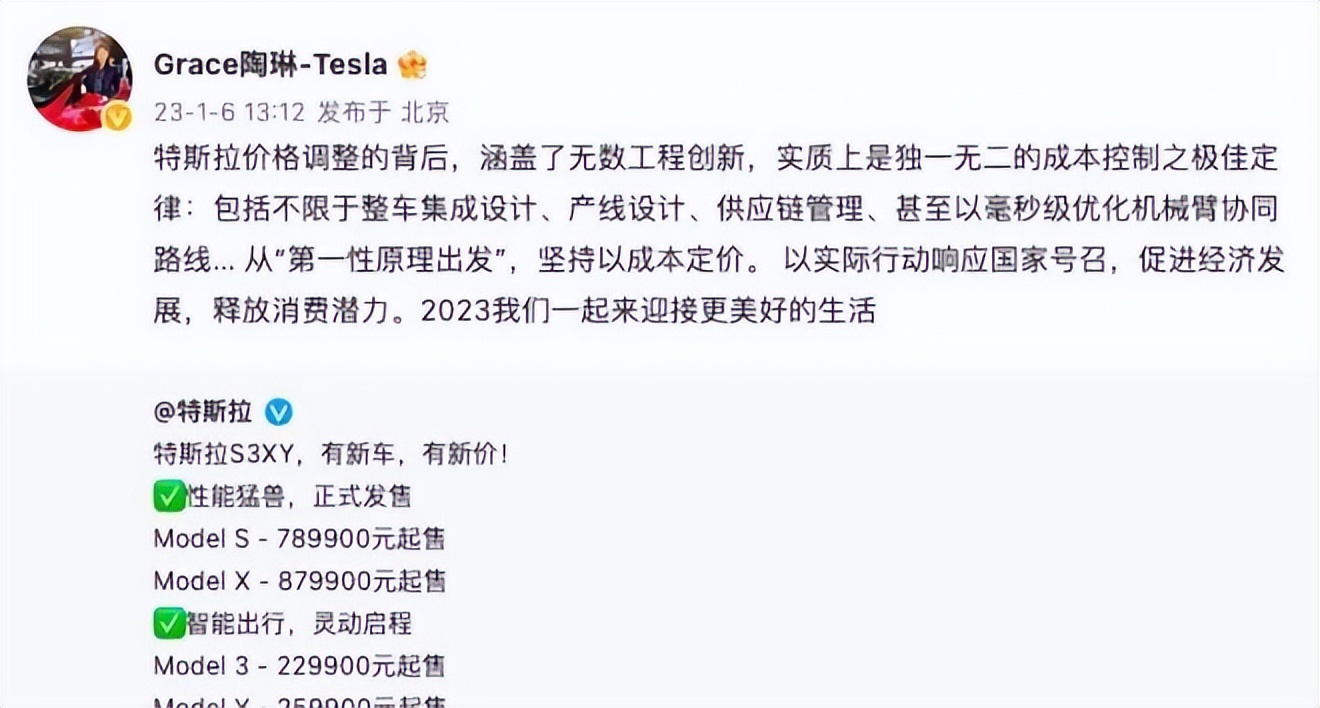This screenshot has width=1320, height=708.
Task: Click the blue verified badge beside @特斯拉
Action: click(x=278, y=412)
